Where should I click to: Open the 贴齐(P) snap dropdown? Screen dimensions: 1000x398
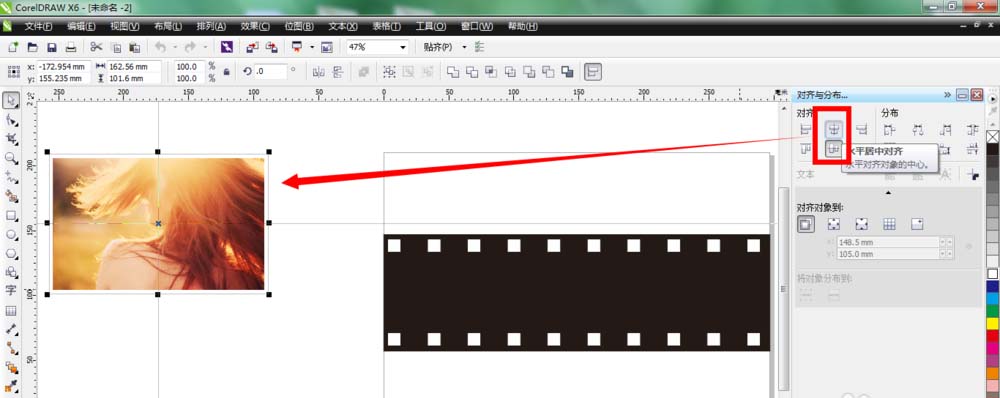(x=464, y=47)
